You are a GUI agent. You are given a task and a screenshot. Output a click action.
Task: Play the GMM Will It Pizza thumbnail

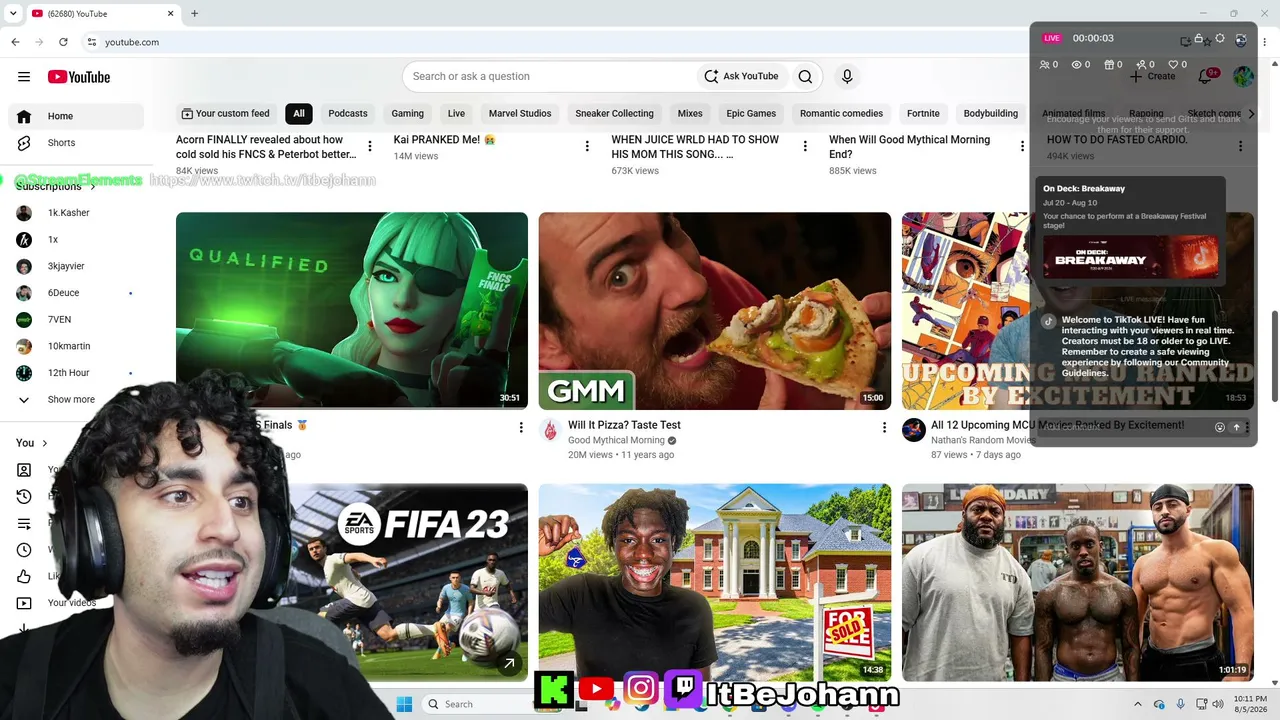pos(715,310)
